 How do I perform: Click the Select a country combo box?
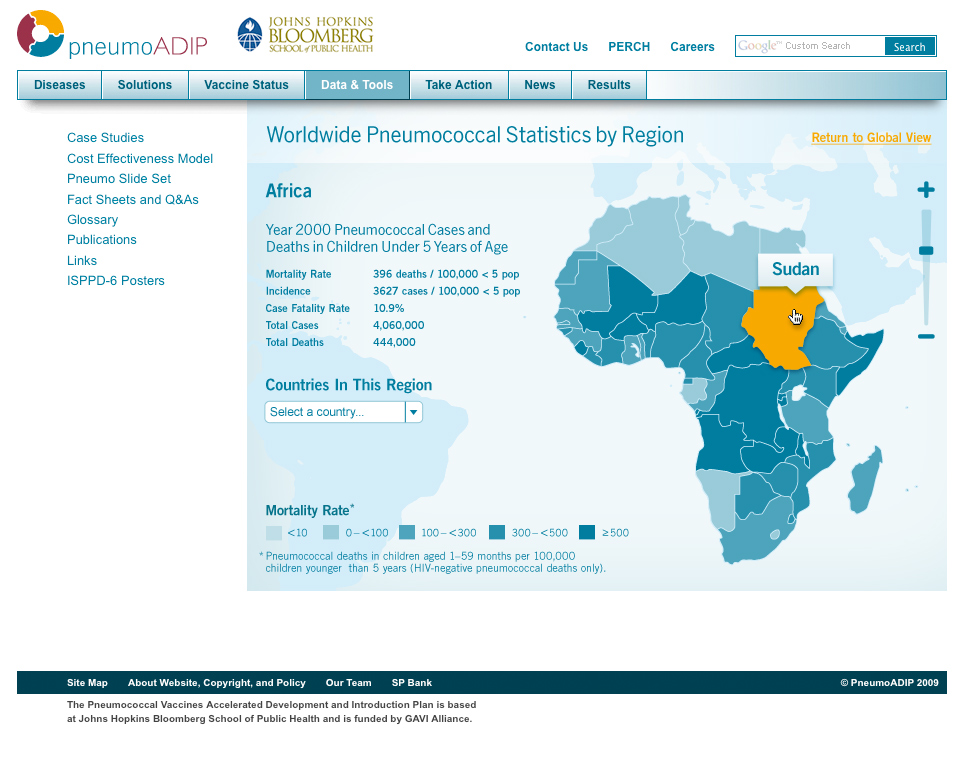click(335, 412)
